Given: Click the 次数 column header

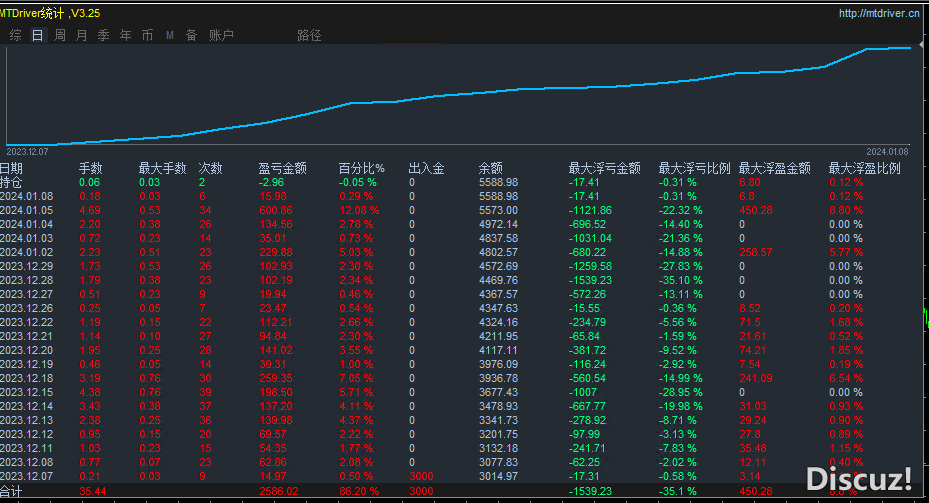Looking at the screenshot, I should click(210, 168).
